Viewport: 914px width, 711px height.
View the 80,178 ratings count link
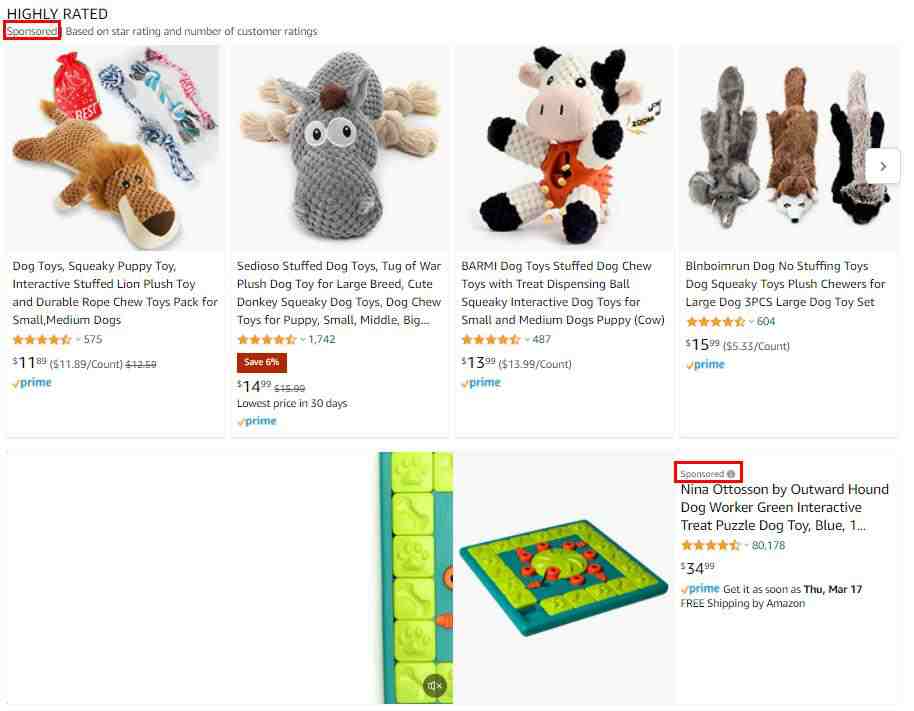tap(768, 545)
